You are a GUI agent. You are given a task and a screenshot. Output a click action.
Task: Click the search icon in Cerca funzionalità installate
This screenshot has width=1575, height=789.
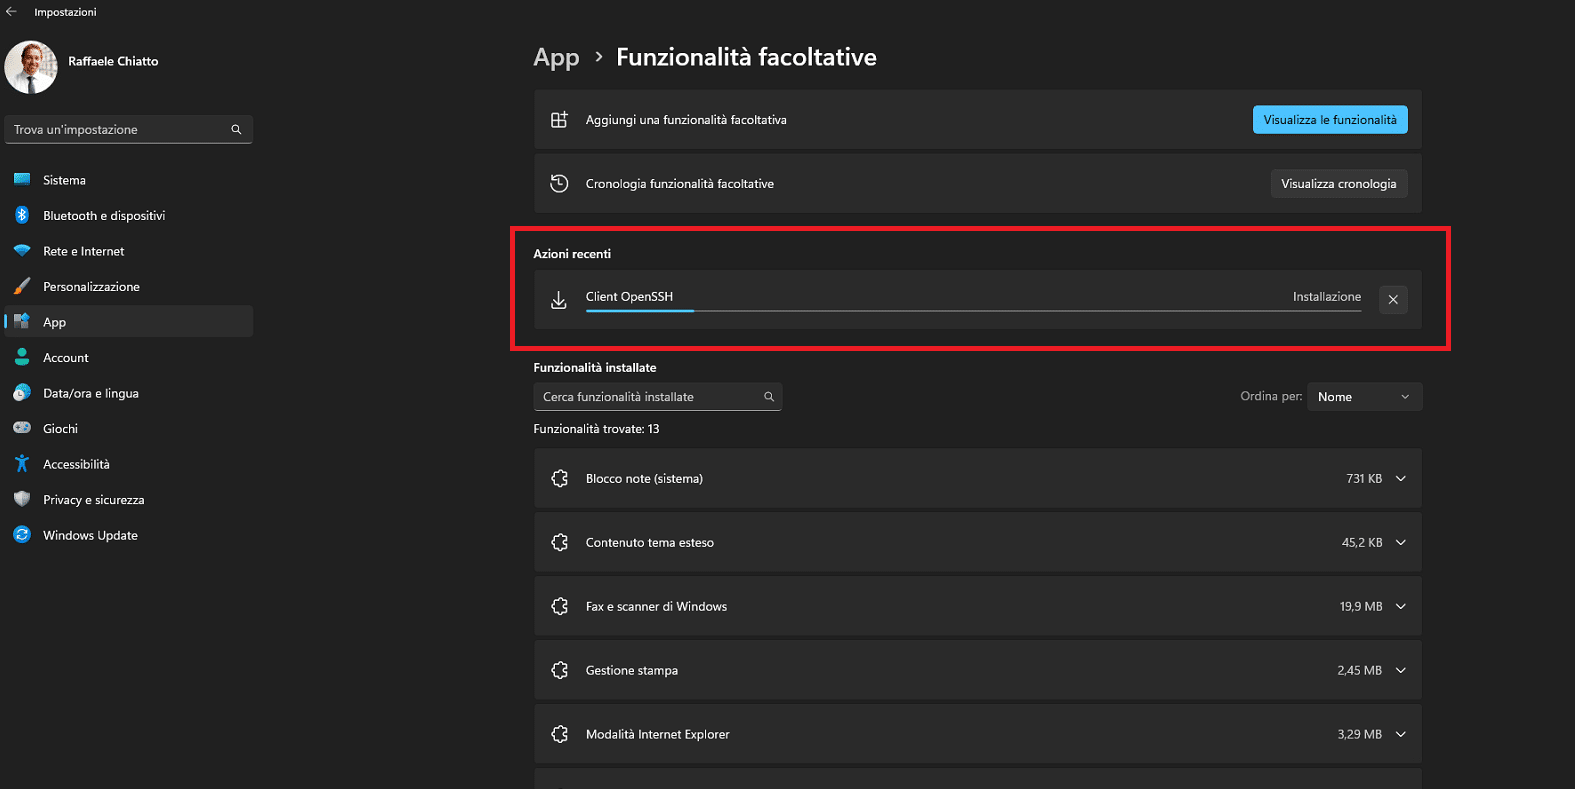click(769, 397)
